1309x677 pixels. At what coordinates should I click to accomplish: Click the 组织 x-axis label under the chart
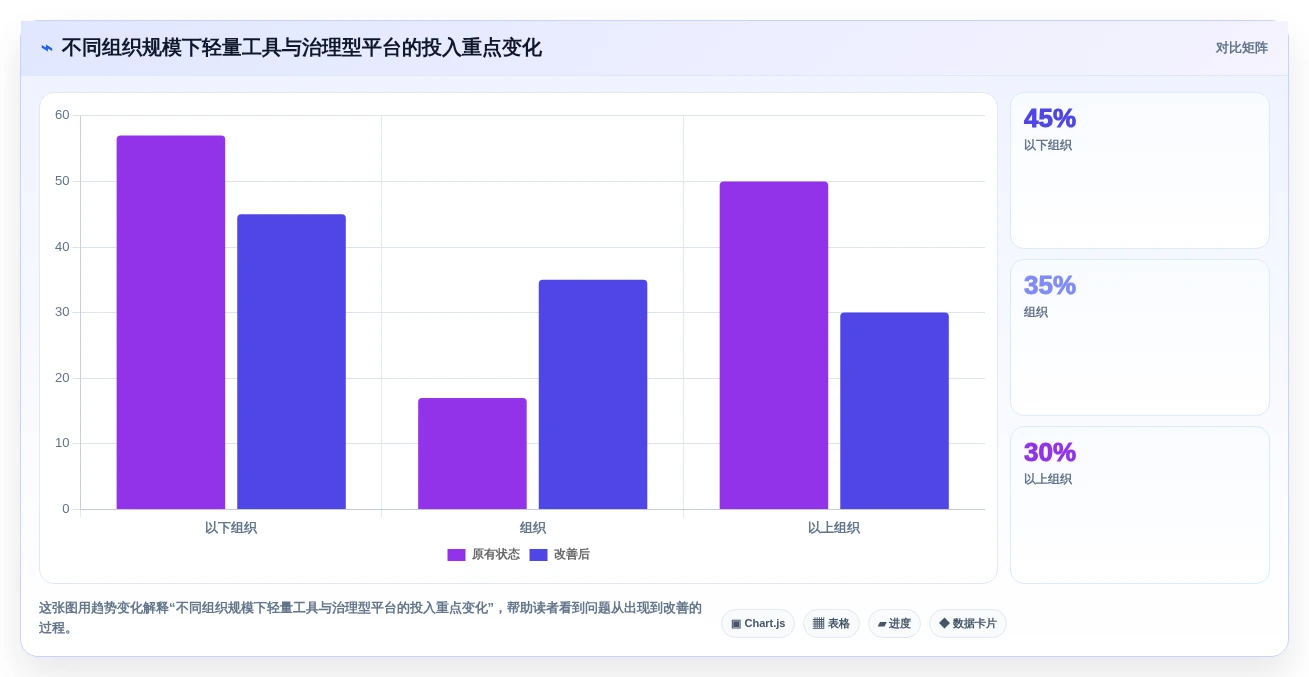pos(533,528)
